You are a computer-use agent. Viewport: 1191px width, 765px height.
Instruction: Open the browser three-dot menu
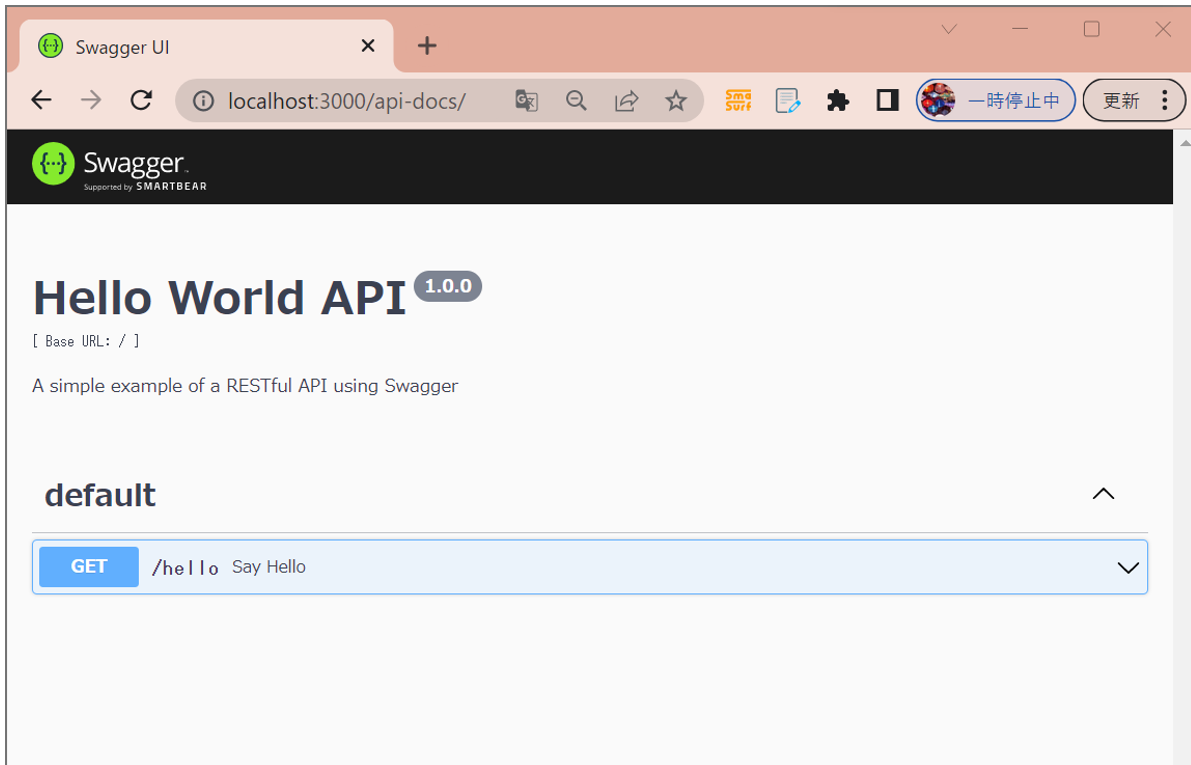pos(1163,100)
